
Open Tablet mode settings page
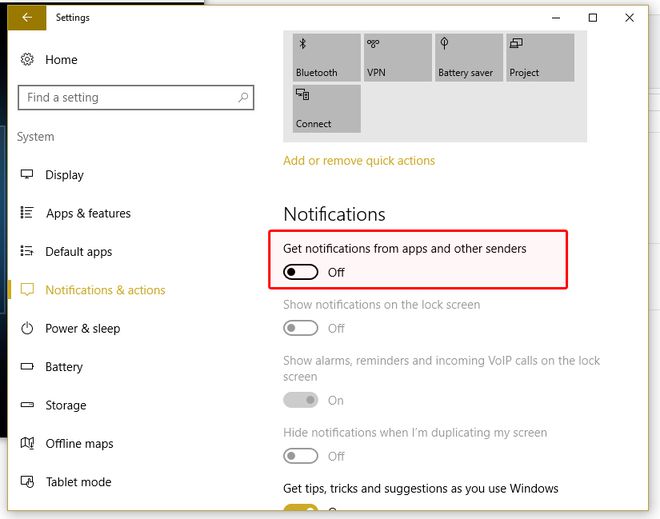(x=79, y=482)
